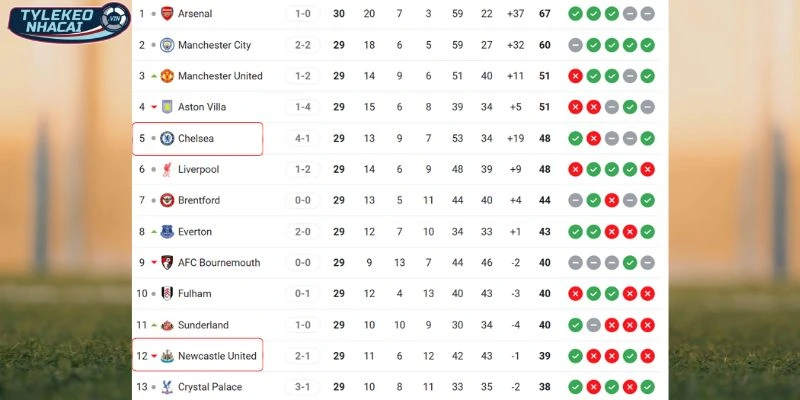Click Crystal Palace's 3-1 score badge
800x400 pixels.
coord(302,387)
